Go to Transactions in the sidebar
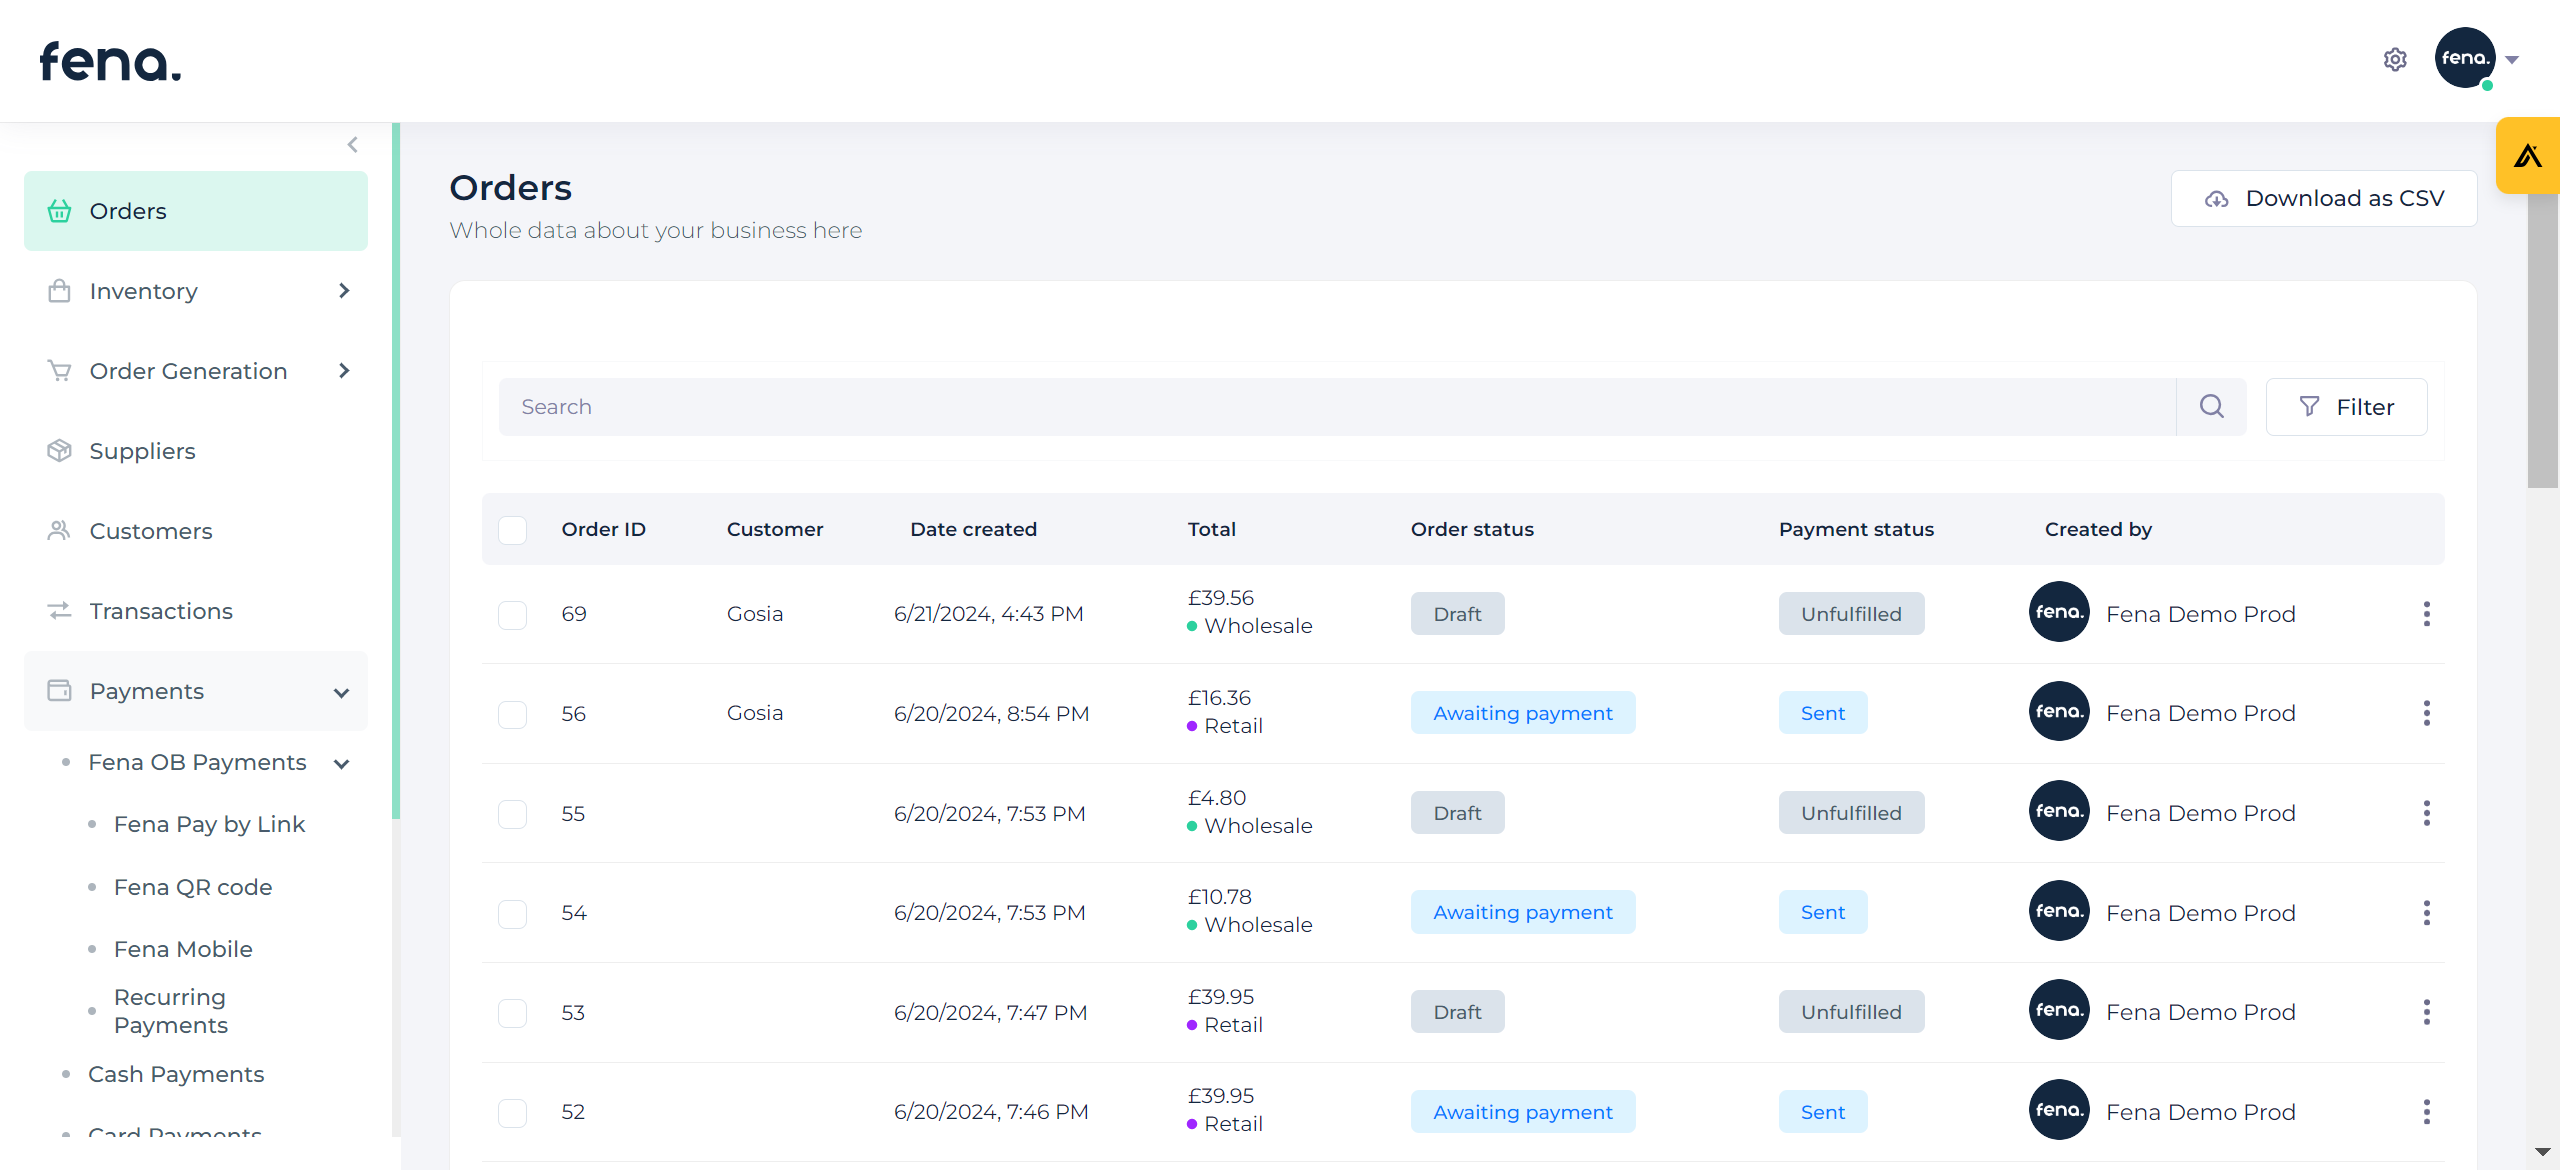The image size is (2560, 1170). click(x=161, y=611)
